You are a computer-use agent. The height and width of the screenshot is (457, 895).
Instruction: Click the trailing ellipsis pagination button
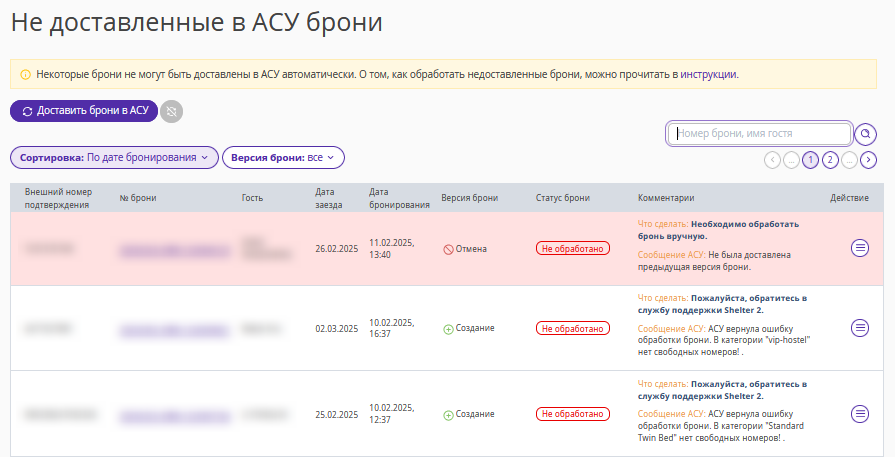coord(849,160)
